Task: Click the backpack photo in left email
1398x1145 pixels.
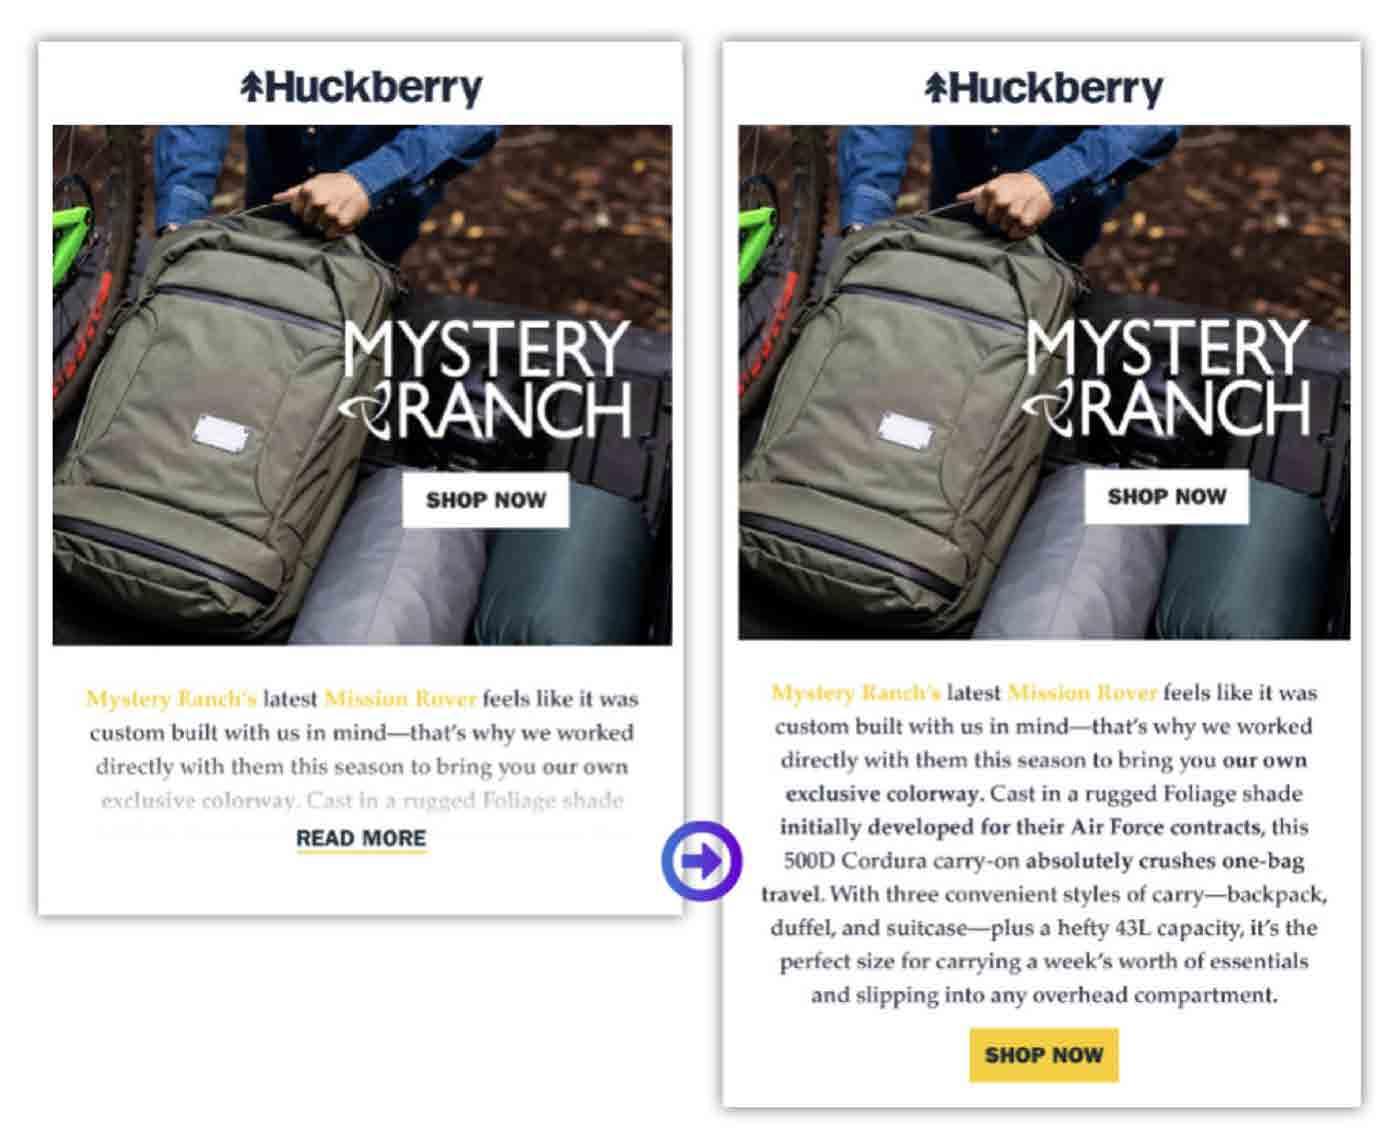Action: coord(362,385)
